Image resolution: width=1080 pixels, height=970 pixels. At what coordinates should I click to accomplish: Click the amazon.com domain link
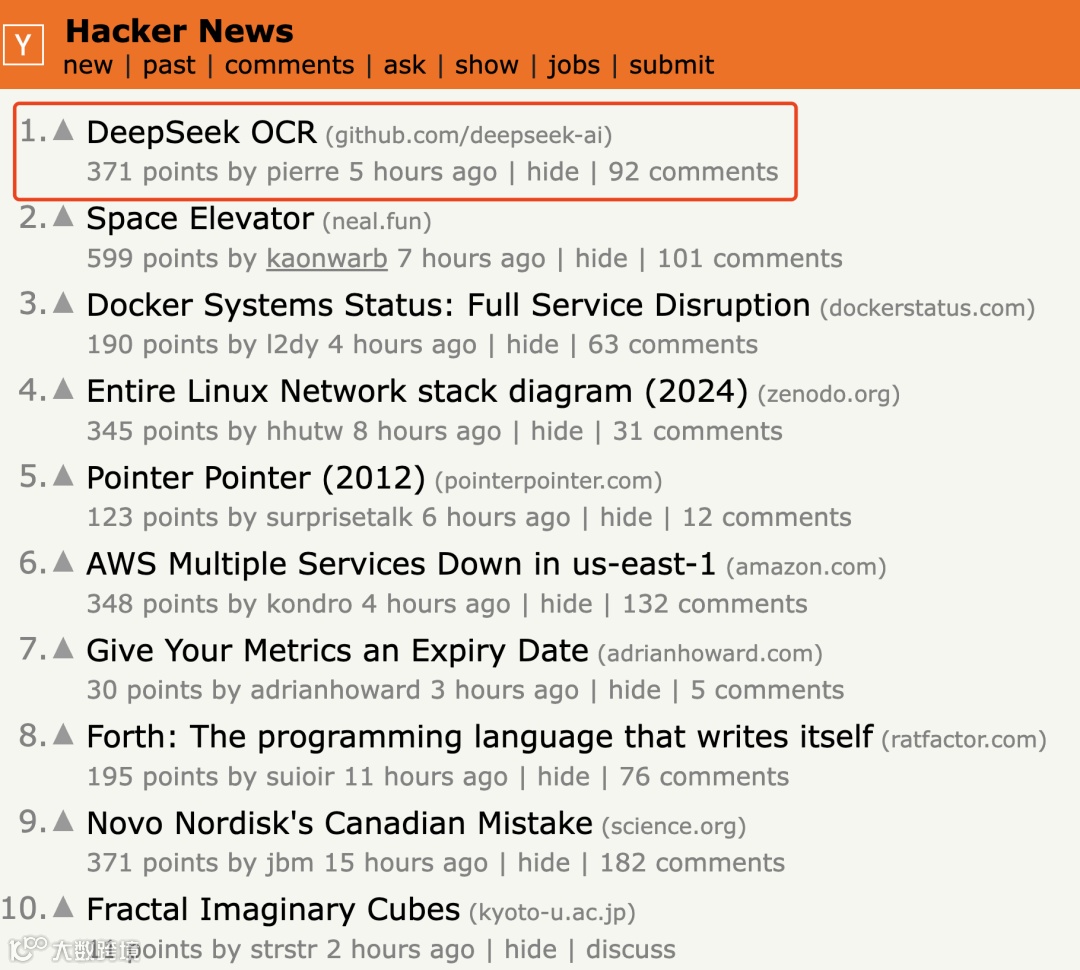click(806, 567)
